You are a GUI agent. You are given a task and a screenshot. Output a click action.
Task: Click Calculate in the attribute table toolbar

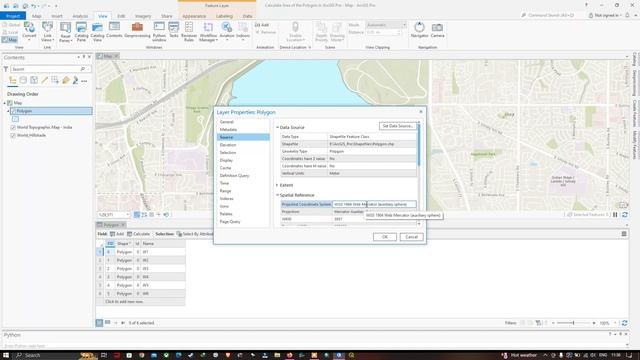click(138, 234)
